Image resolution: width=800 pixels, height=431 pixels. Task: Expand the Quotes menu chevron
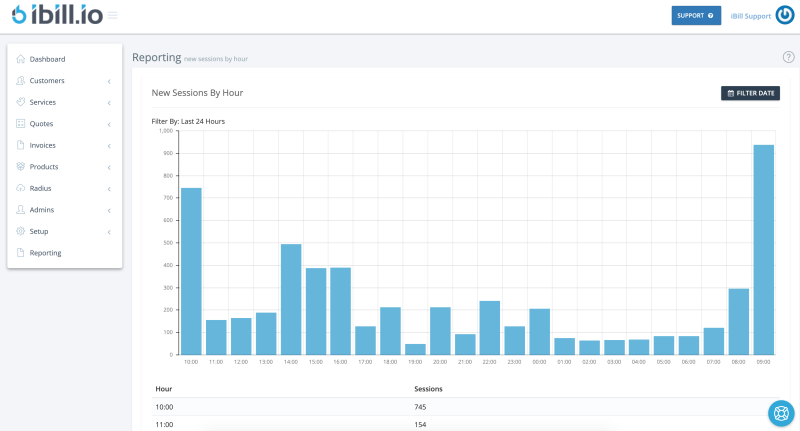point(109,124)
